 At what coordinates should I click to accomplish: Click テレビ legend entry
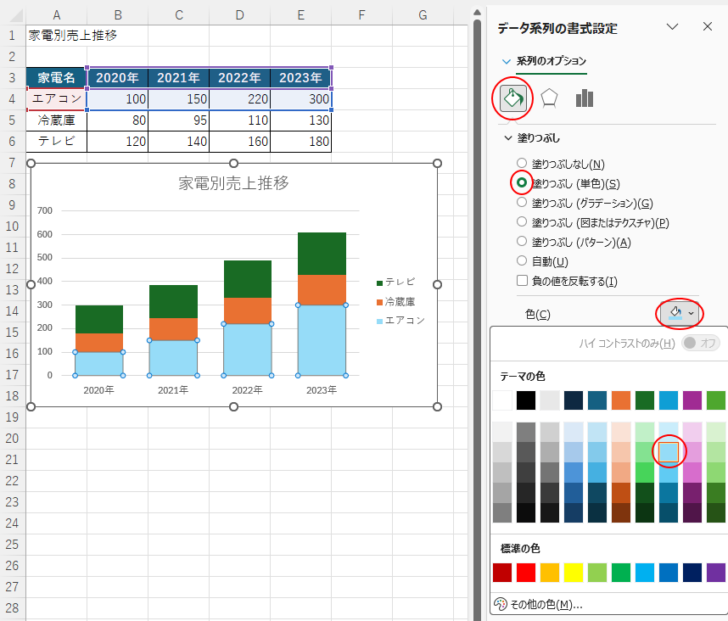(x=396, y=282)
